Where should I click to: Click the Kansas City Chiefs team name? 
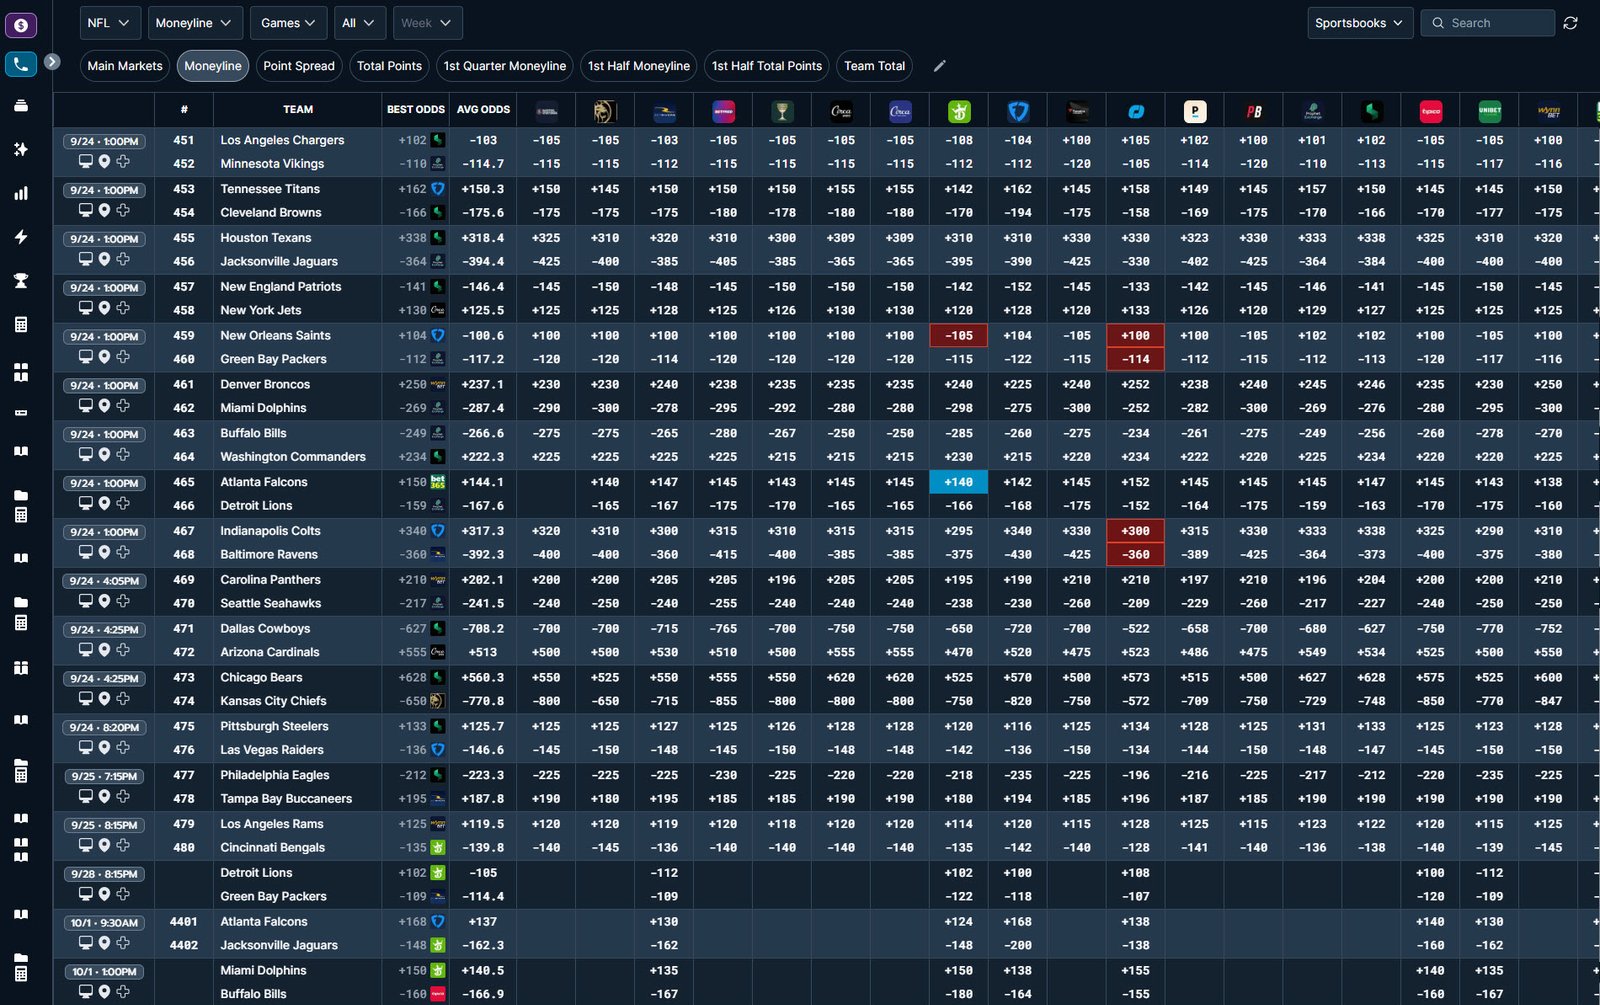point(273,701)
